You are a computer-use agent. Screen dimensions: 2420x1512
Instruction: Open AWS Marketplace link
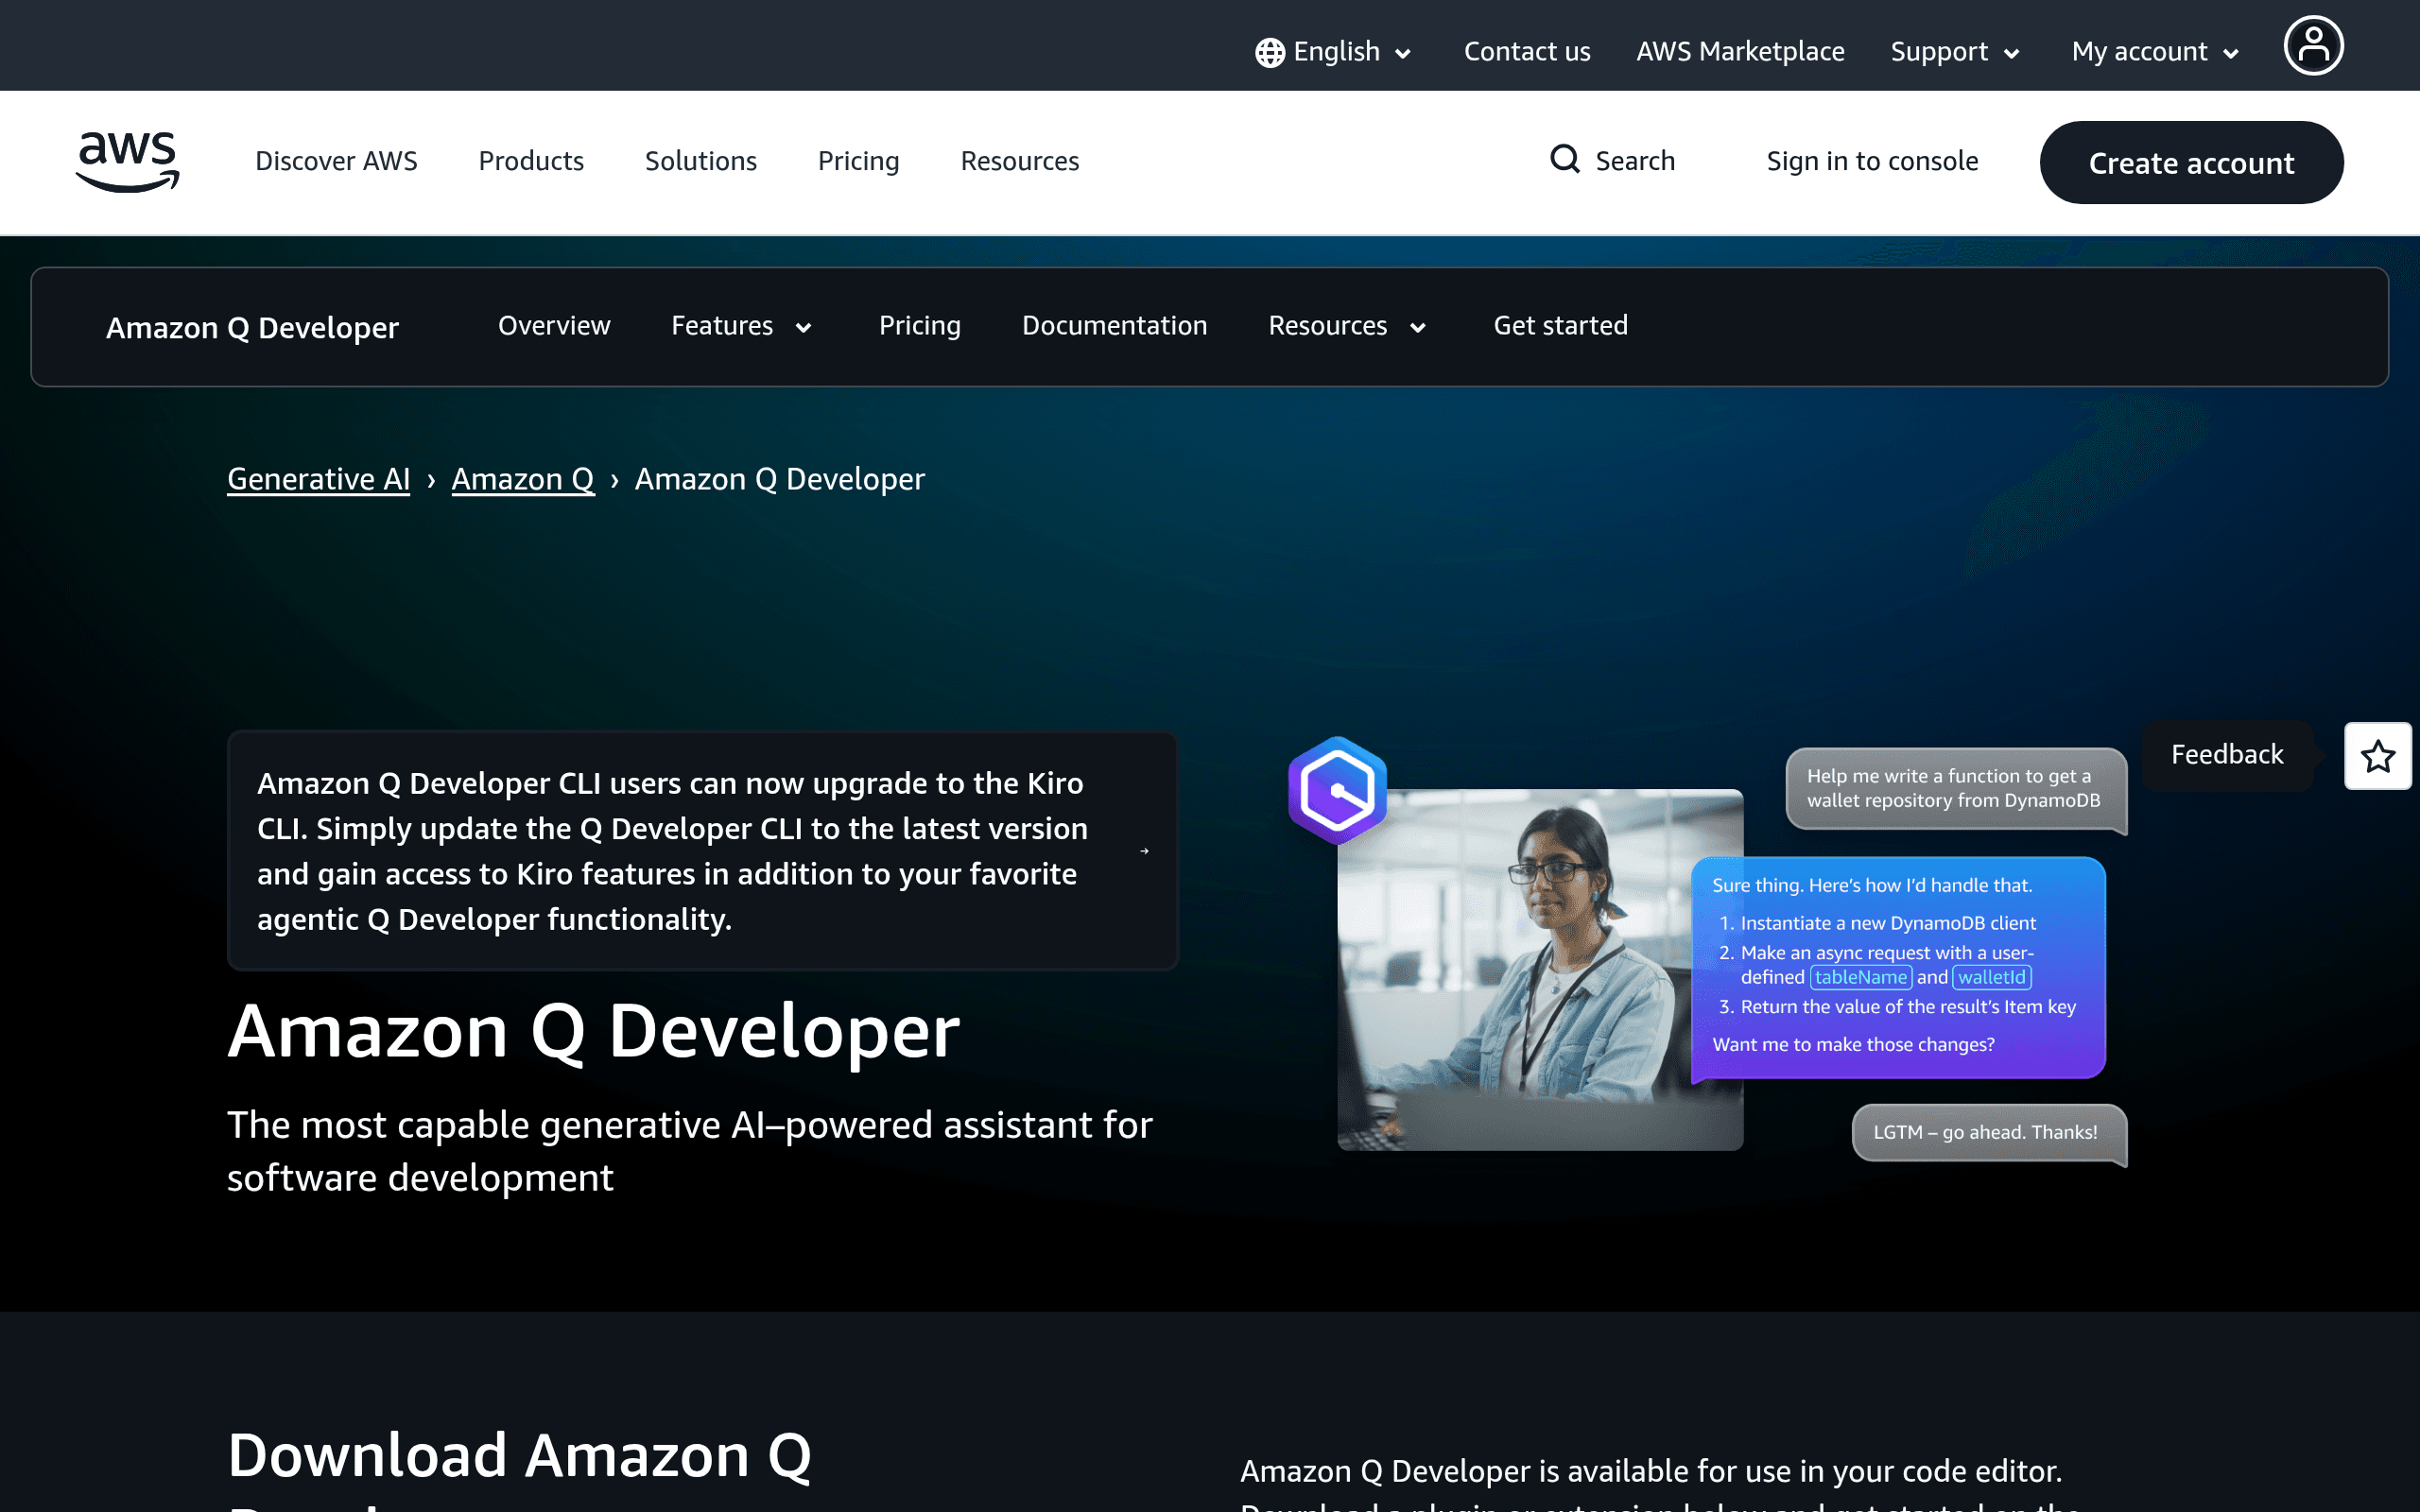[x=1740, y=52]
